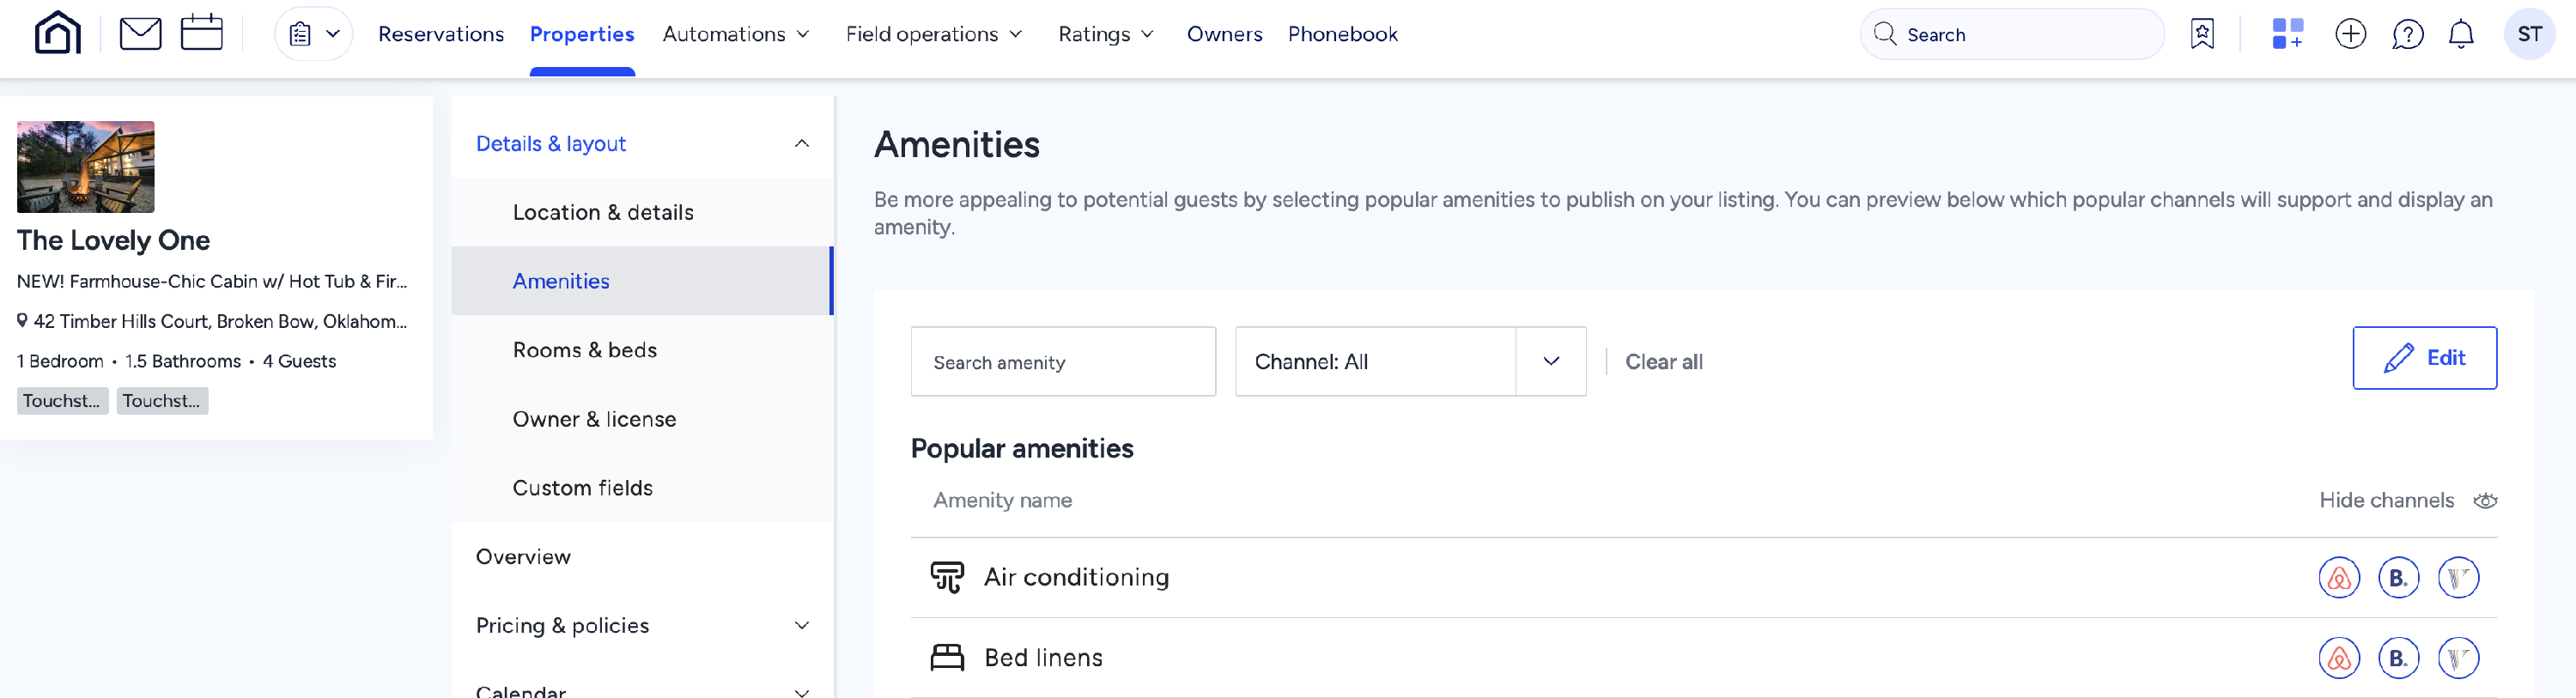Click Booking.com icon for Bed linens

2398,657
